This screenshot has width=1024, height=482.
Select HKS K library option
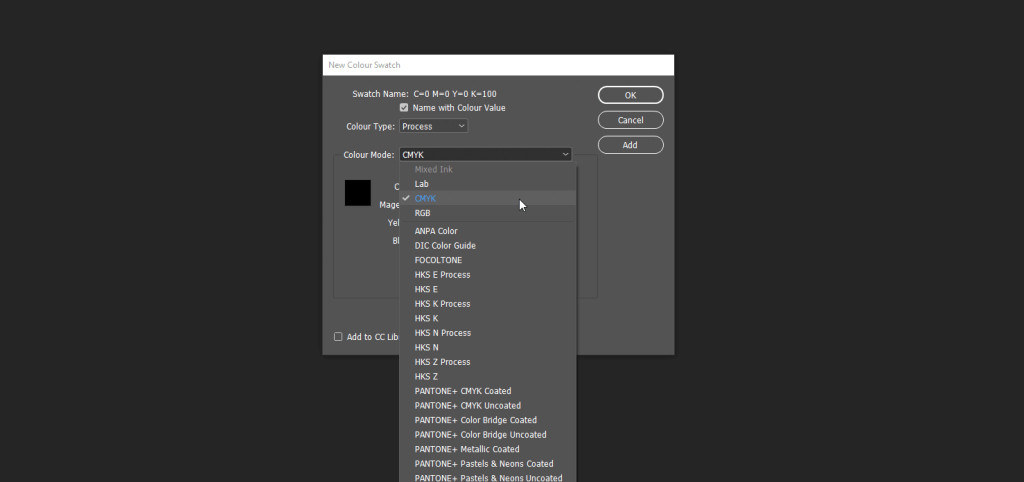coord(426,318)
